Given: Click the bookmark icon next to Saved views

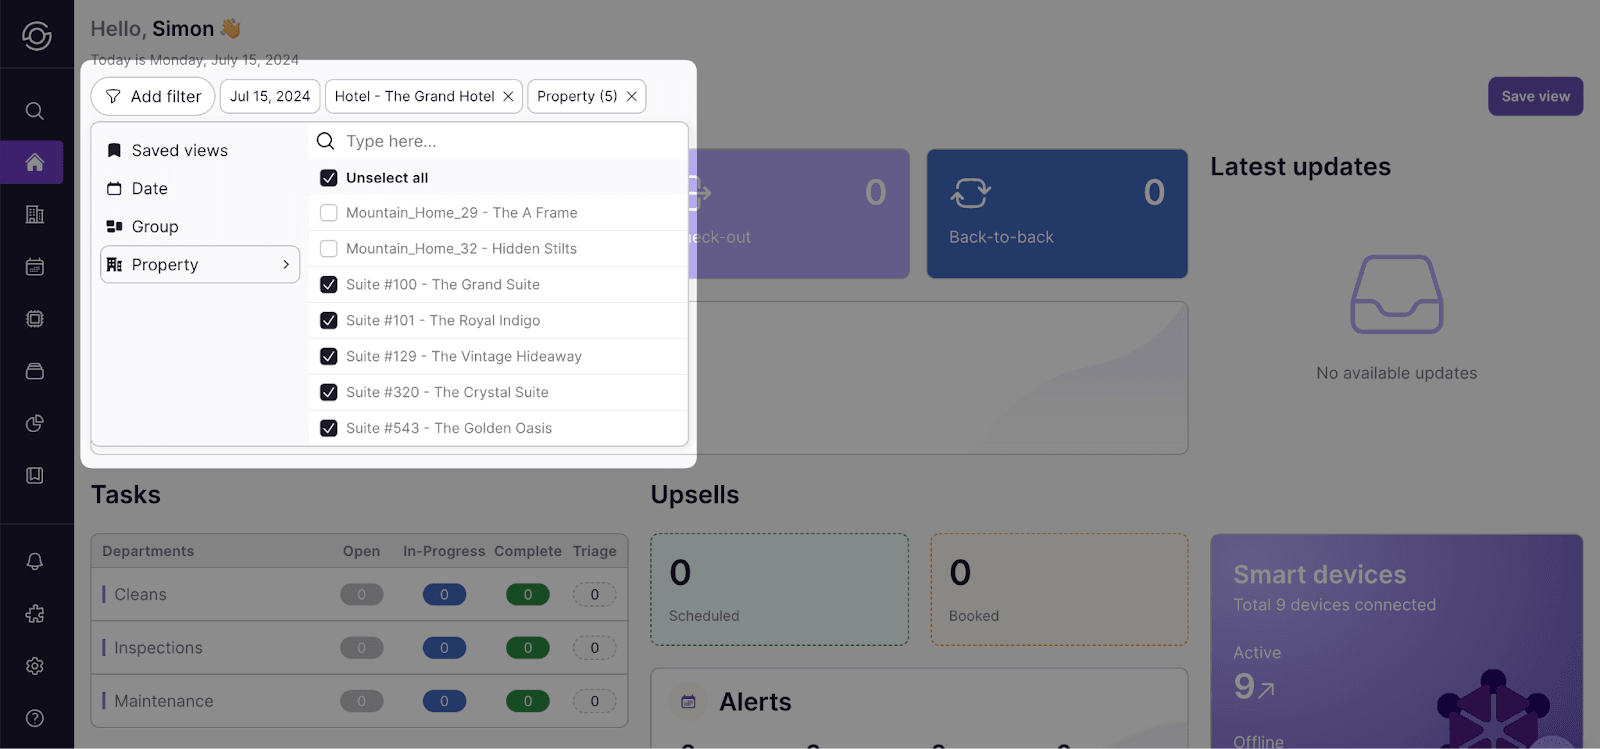Looking at the screenshot, I should click(x=114, y=150).
